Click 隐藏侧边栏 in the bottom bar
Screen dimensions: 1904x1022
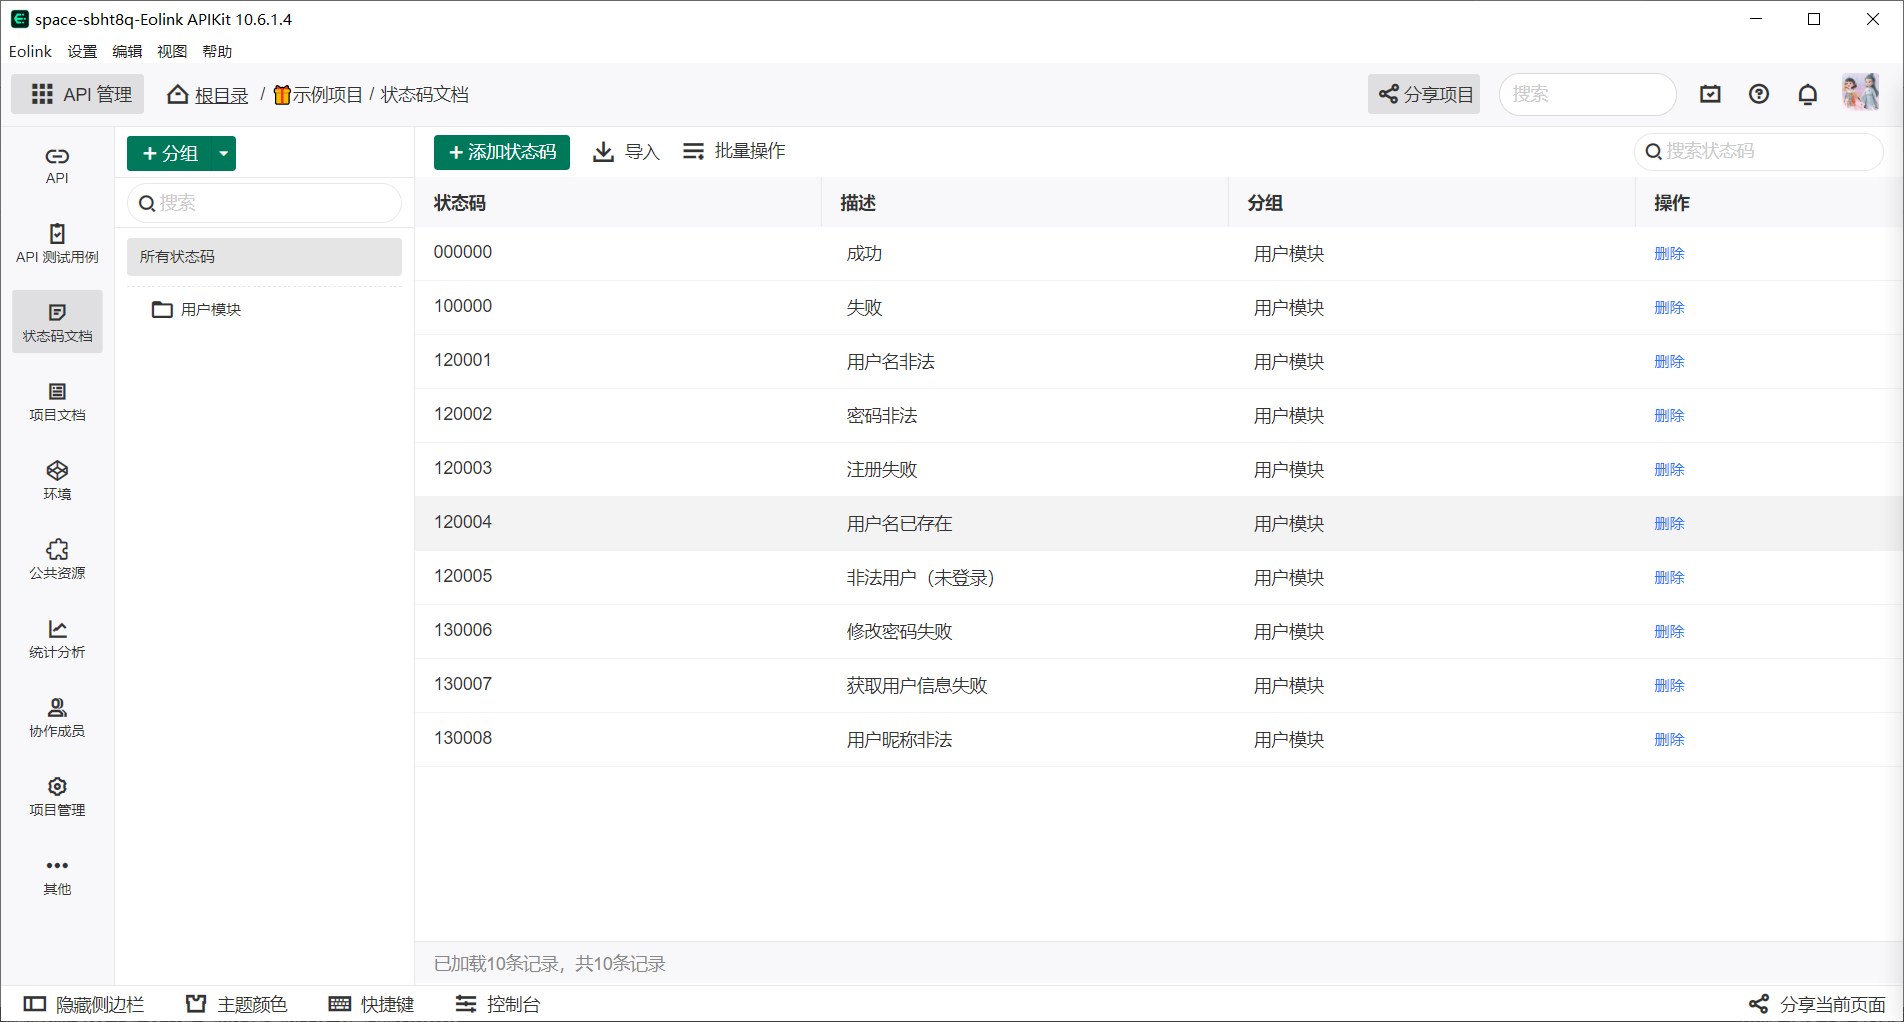tap(84, 1004)
